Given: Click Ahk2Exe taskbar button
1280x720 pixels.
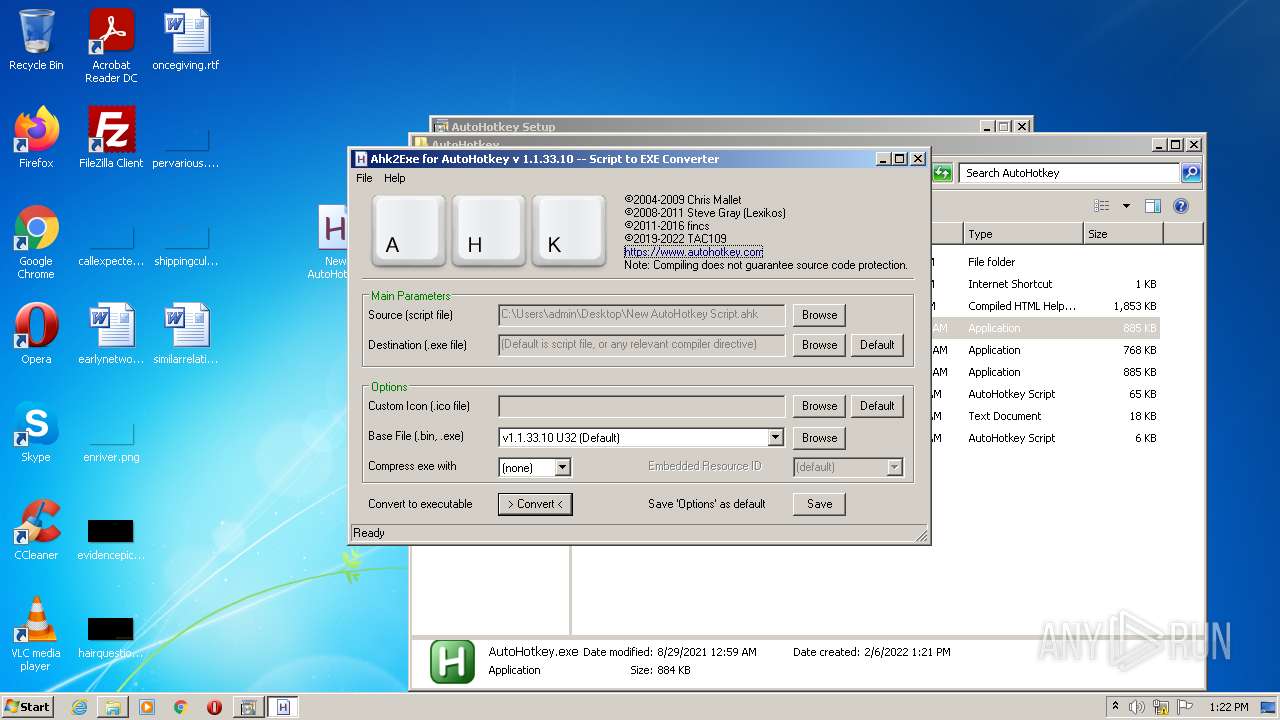Looking at the screenshot, I should [x=283, y=707].
